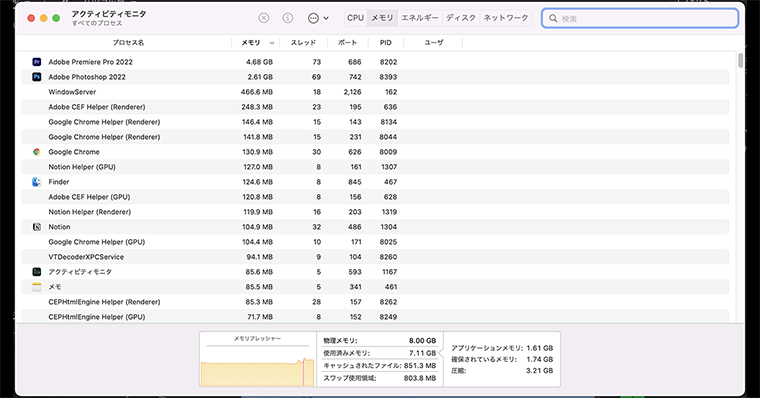
Task: Switch to the ディスク tab
Action: tap(461, 18)
